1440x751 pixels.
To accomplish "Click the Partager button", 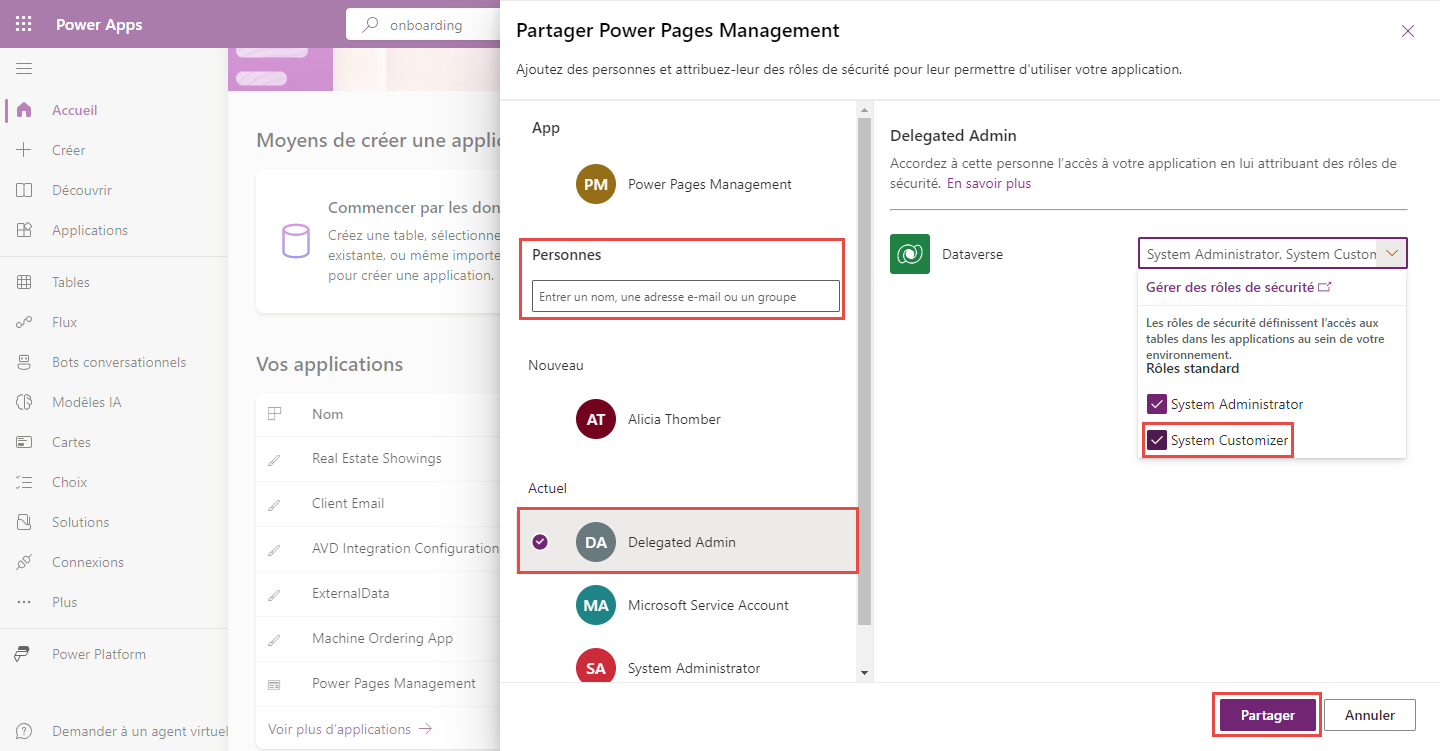I will coord(1268,715).
